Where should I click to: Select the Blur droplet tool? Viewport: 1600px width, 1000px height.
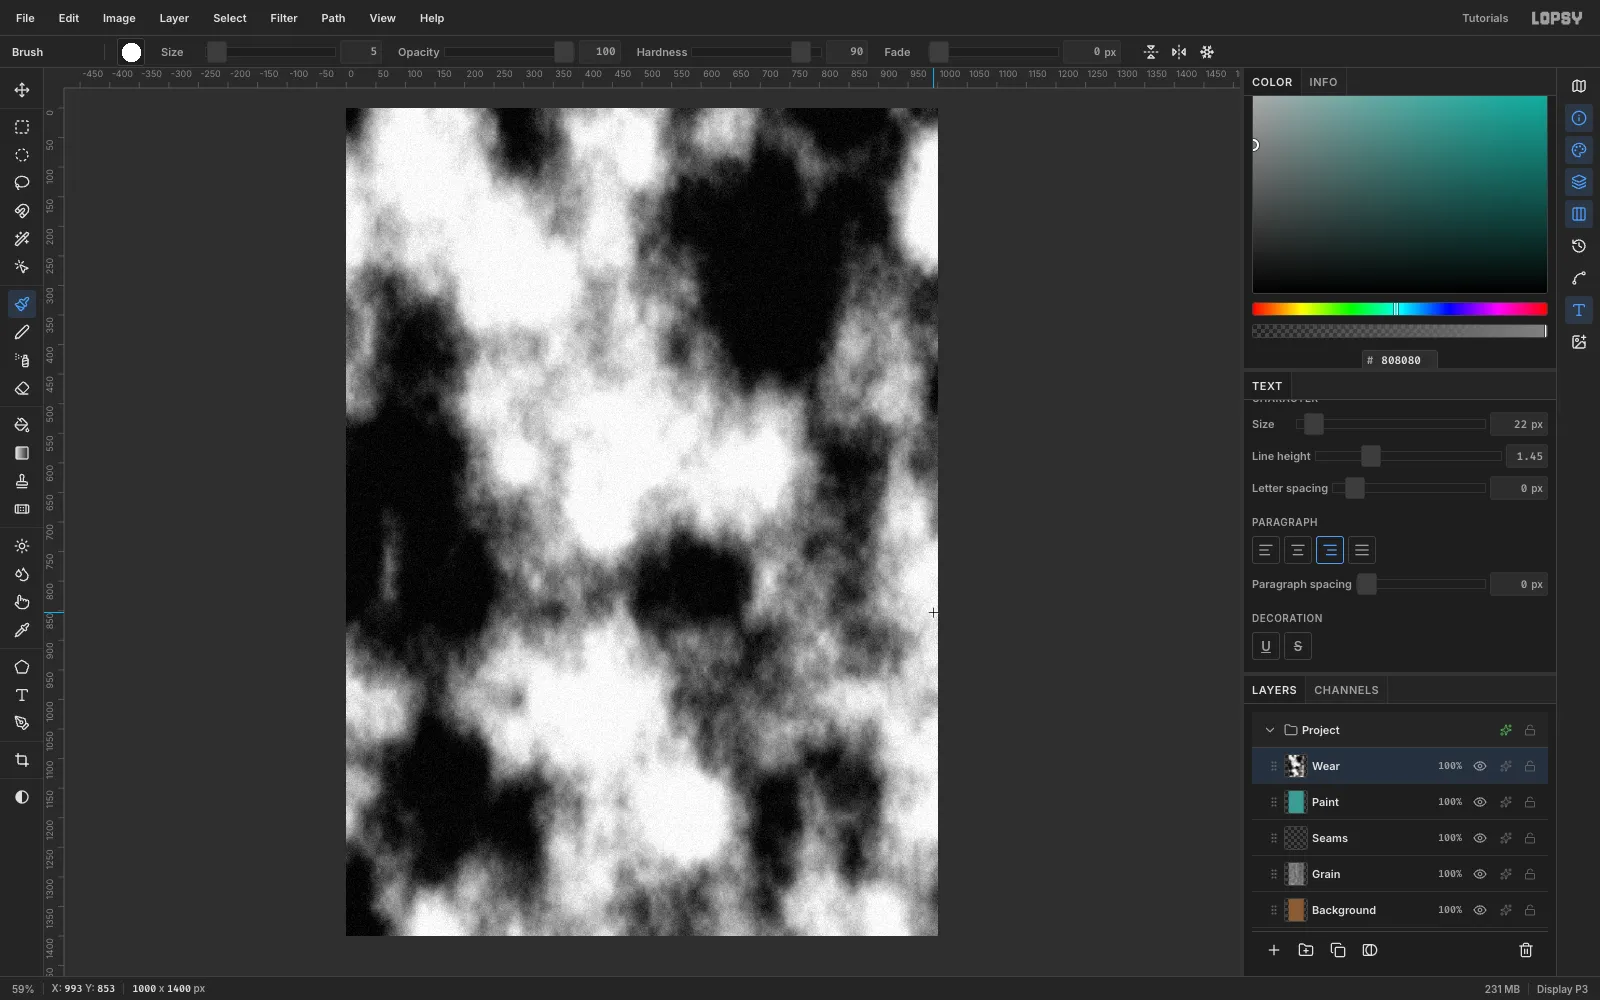[22, 574]
